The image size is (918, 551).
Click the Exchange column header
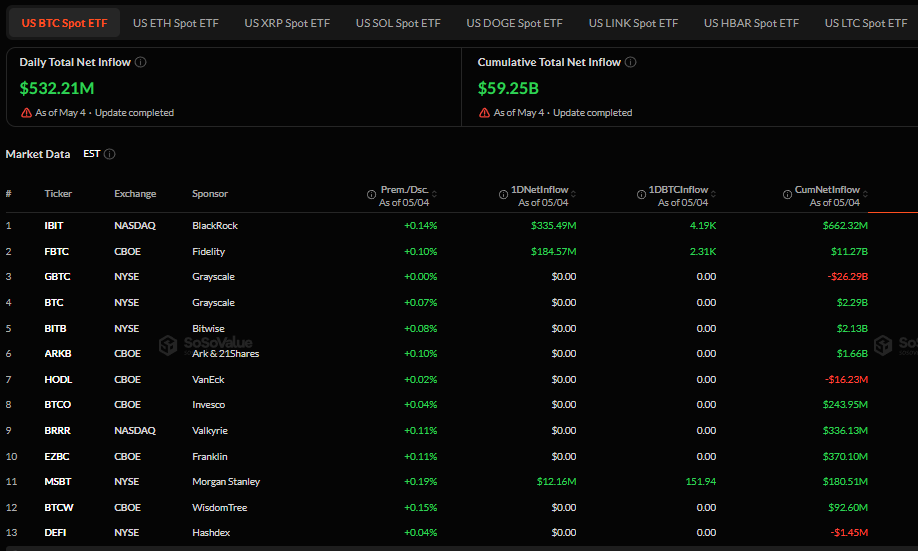[x=135, y=193]
